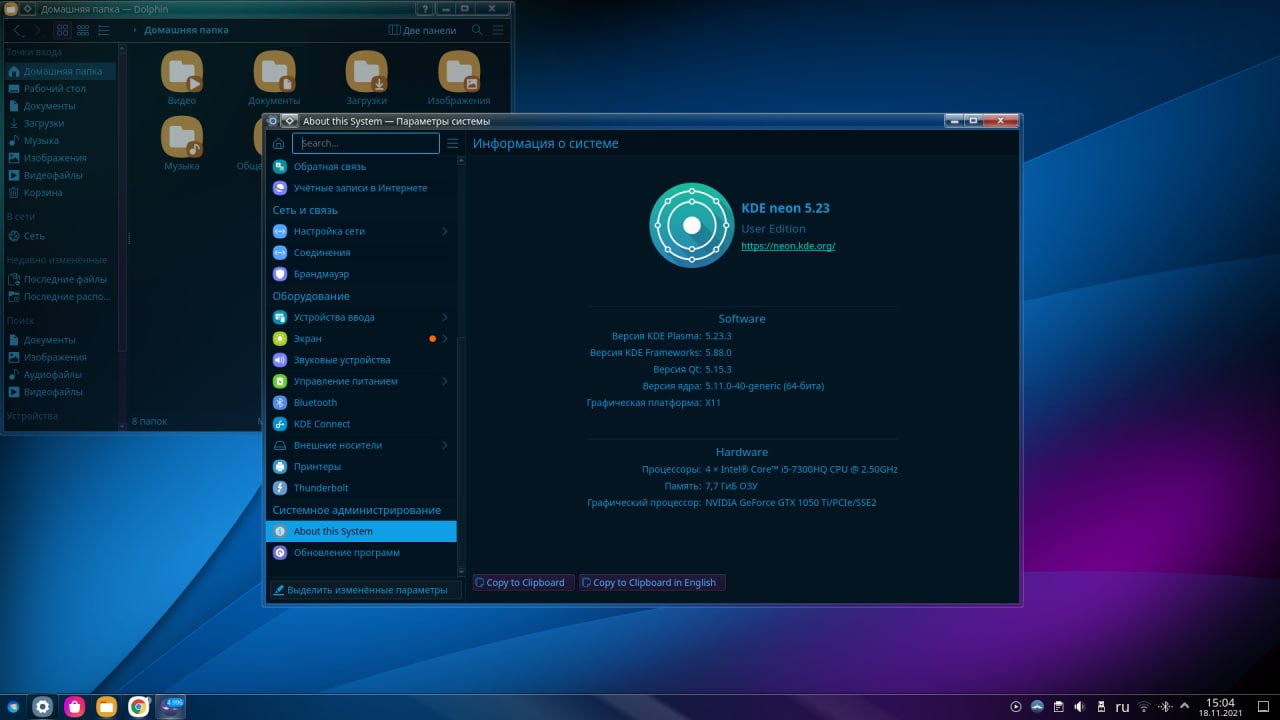The image size is (1280, 720).
Task: Open the clock showing 15:04
Action: tap(1220, 707)
